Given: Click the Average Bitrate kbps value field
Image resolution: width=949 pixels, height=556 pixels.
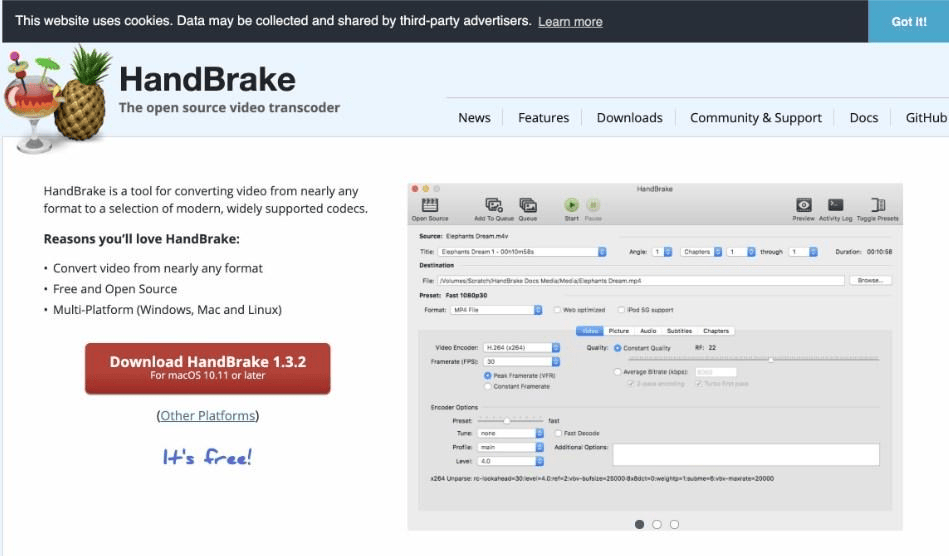Looking at the screenshot, I should [x=715, y=371].
